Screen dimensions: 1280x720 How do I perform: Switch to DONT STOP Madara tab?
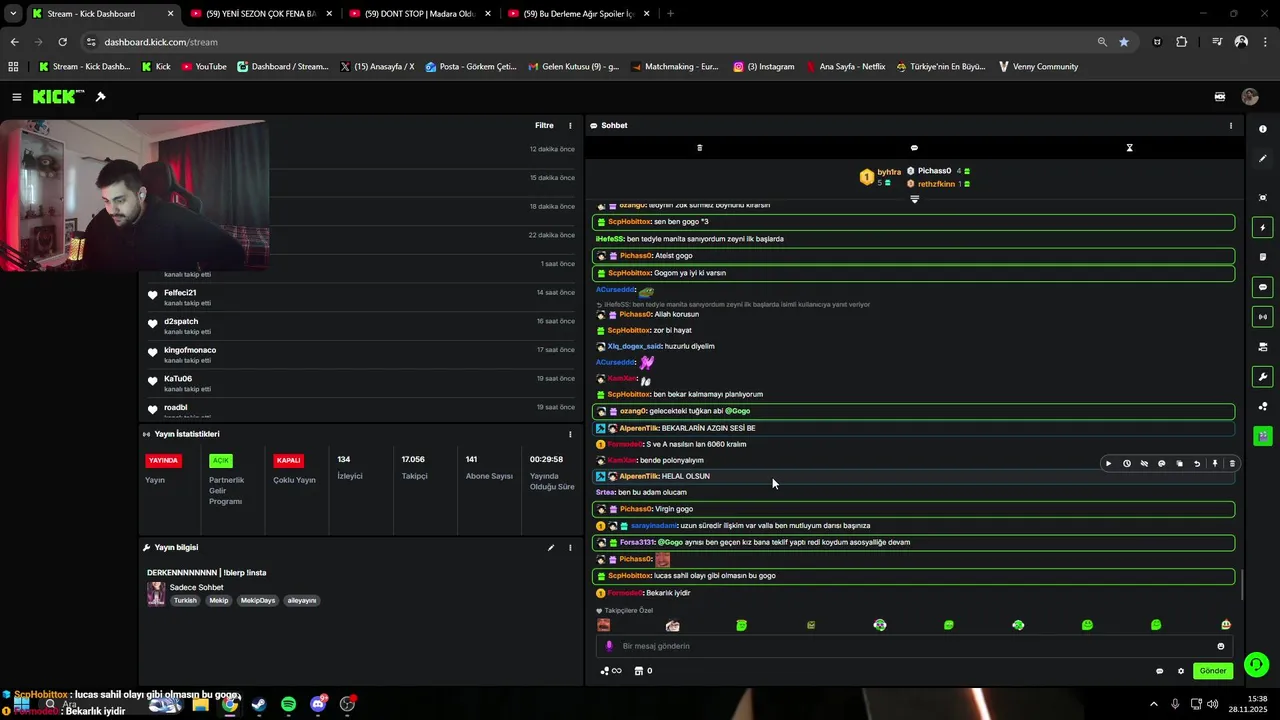[420, 14]
